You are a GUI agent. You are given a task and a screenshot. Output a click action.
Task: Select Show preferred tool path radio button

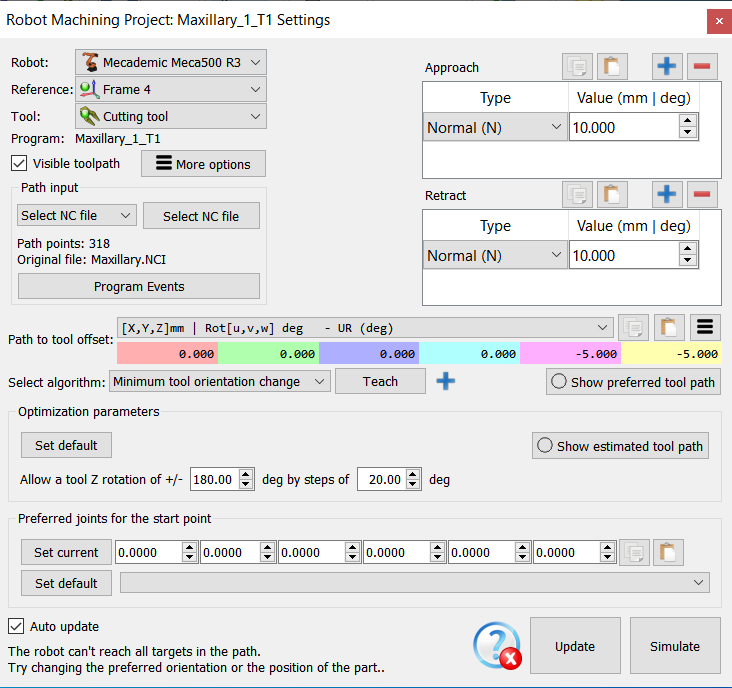[x=559, y=382]
